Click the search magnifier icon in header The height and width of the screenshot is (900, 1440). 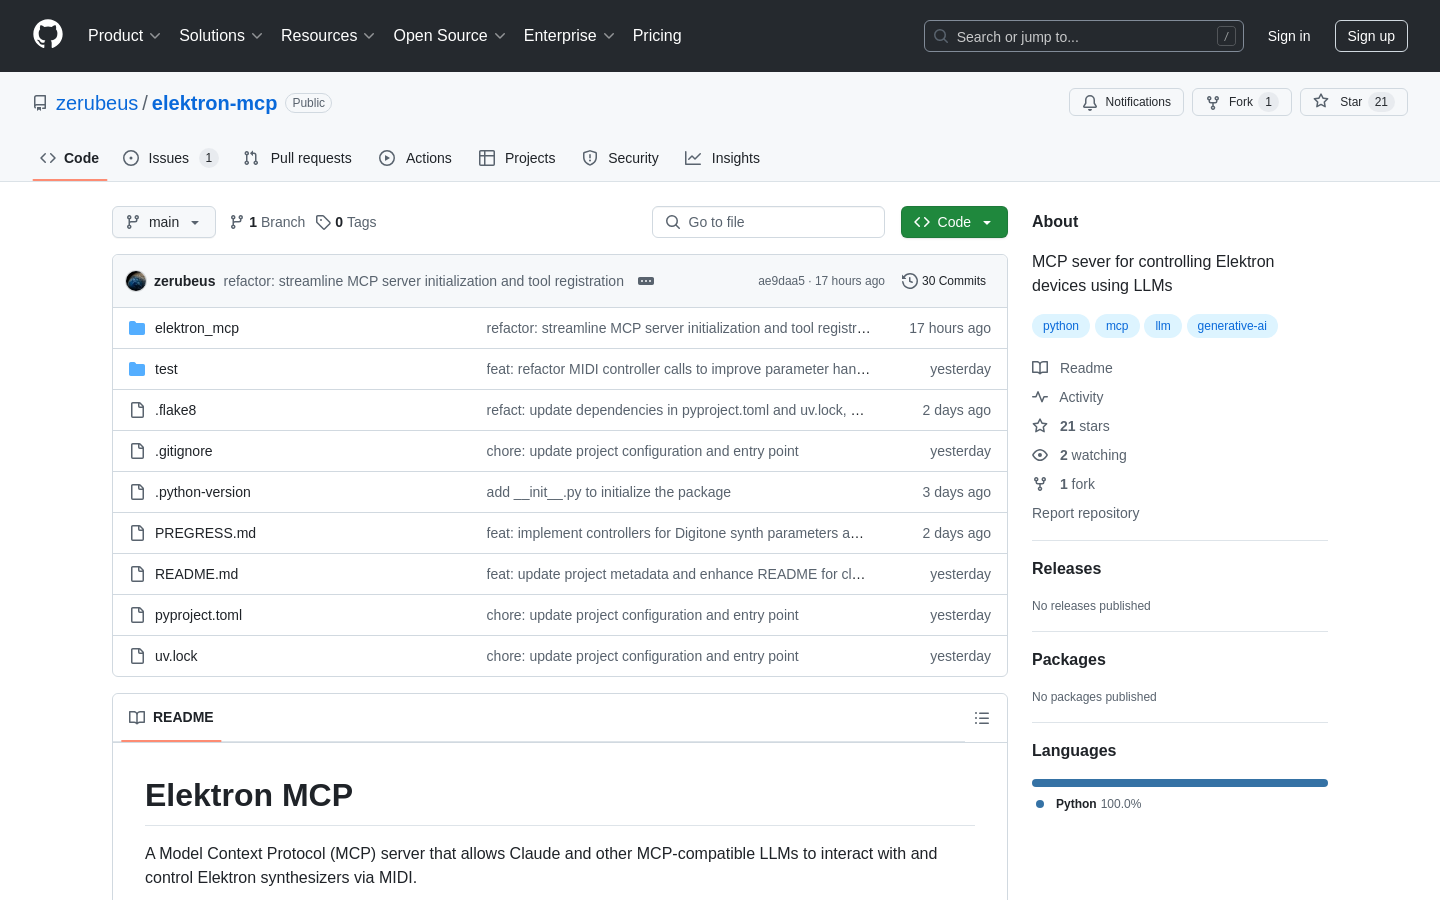(941, 36)
